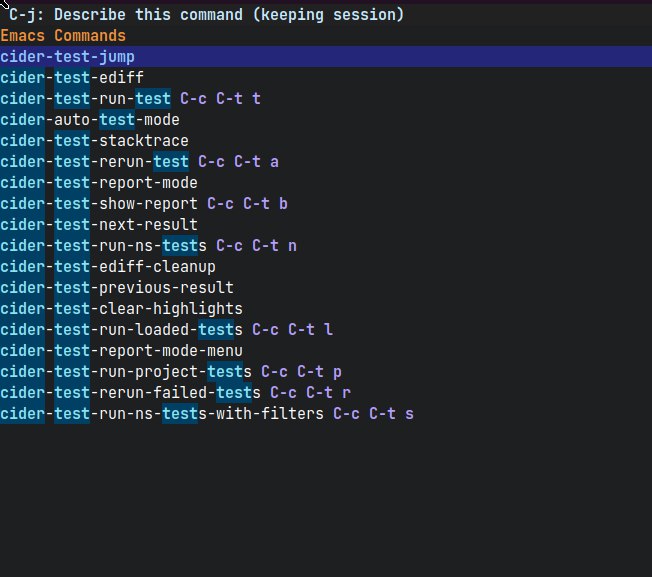Click the "C-j: Describe this command" header line
Viewport: 652px width, 577px height.
point(206,15)
